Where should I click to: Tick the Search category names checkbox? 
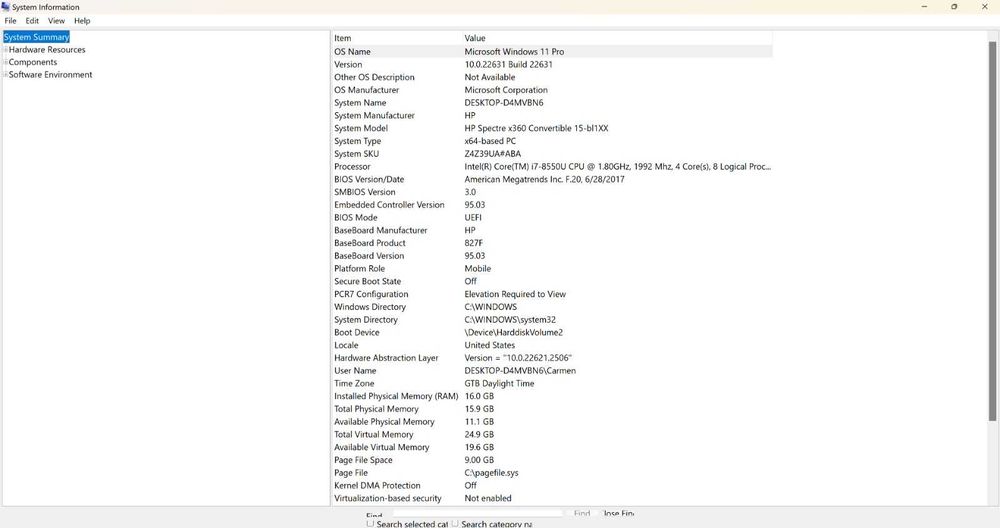(x=455, y=524)
